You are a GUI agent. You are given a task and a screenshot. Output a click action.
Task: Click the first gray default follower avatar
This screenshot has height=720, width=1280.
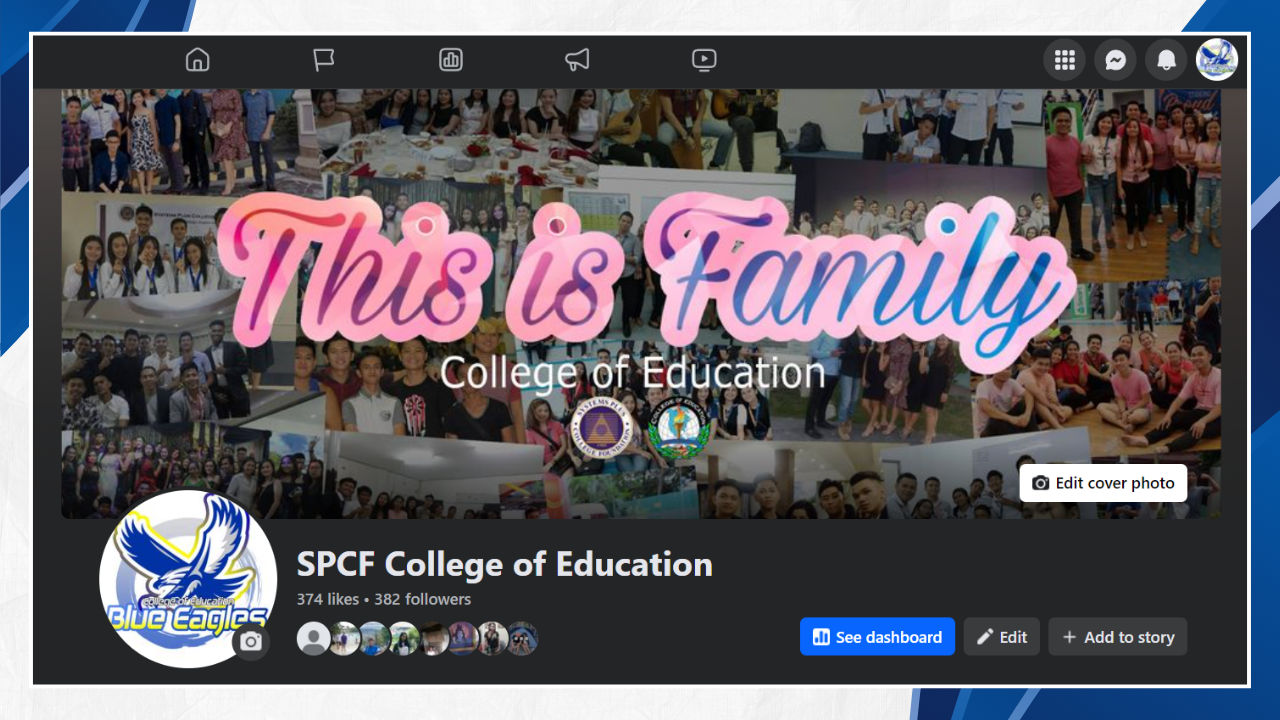point(313,638)
